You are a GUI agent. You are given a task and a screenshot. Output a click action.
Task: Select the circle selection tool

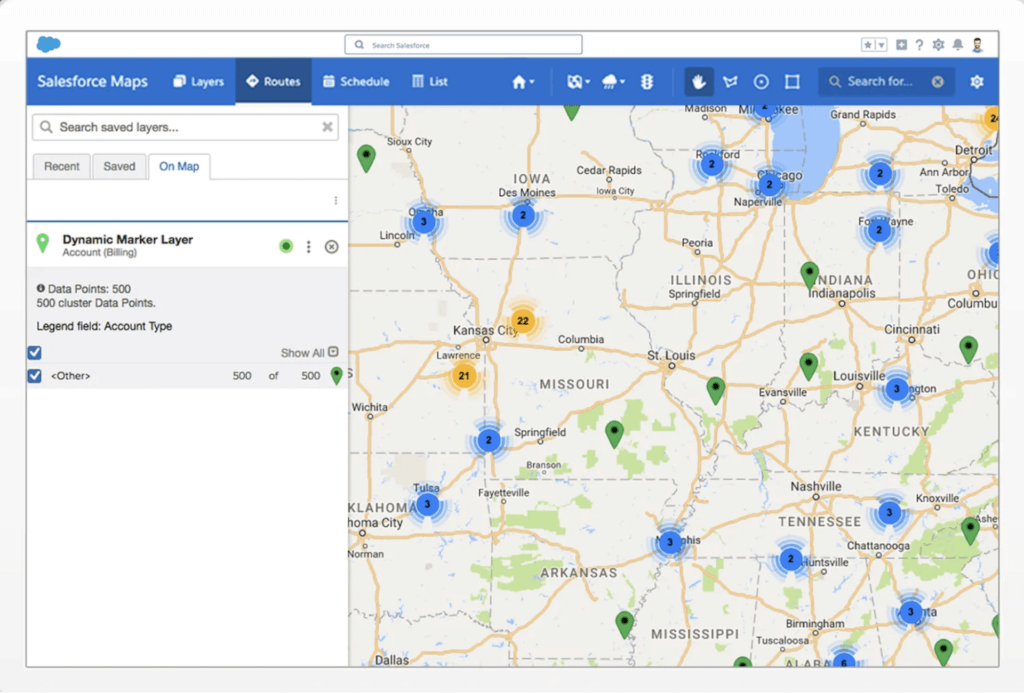click(x=761, y=82)
